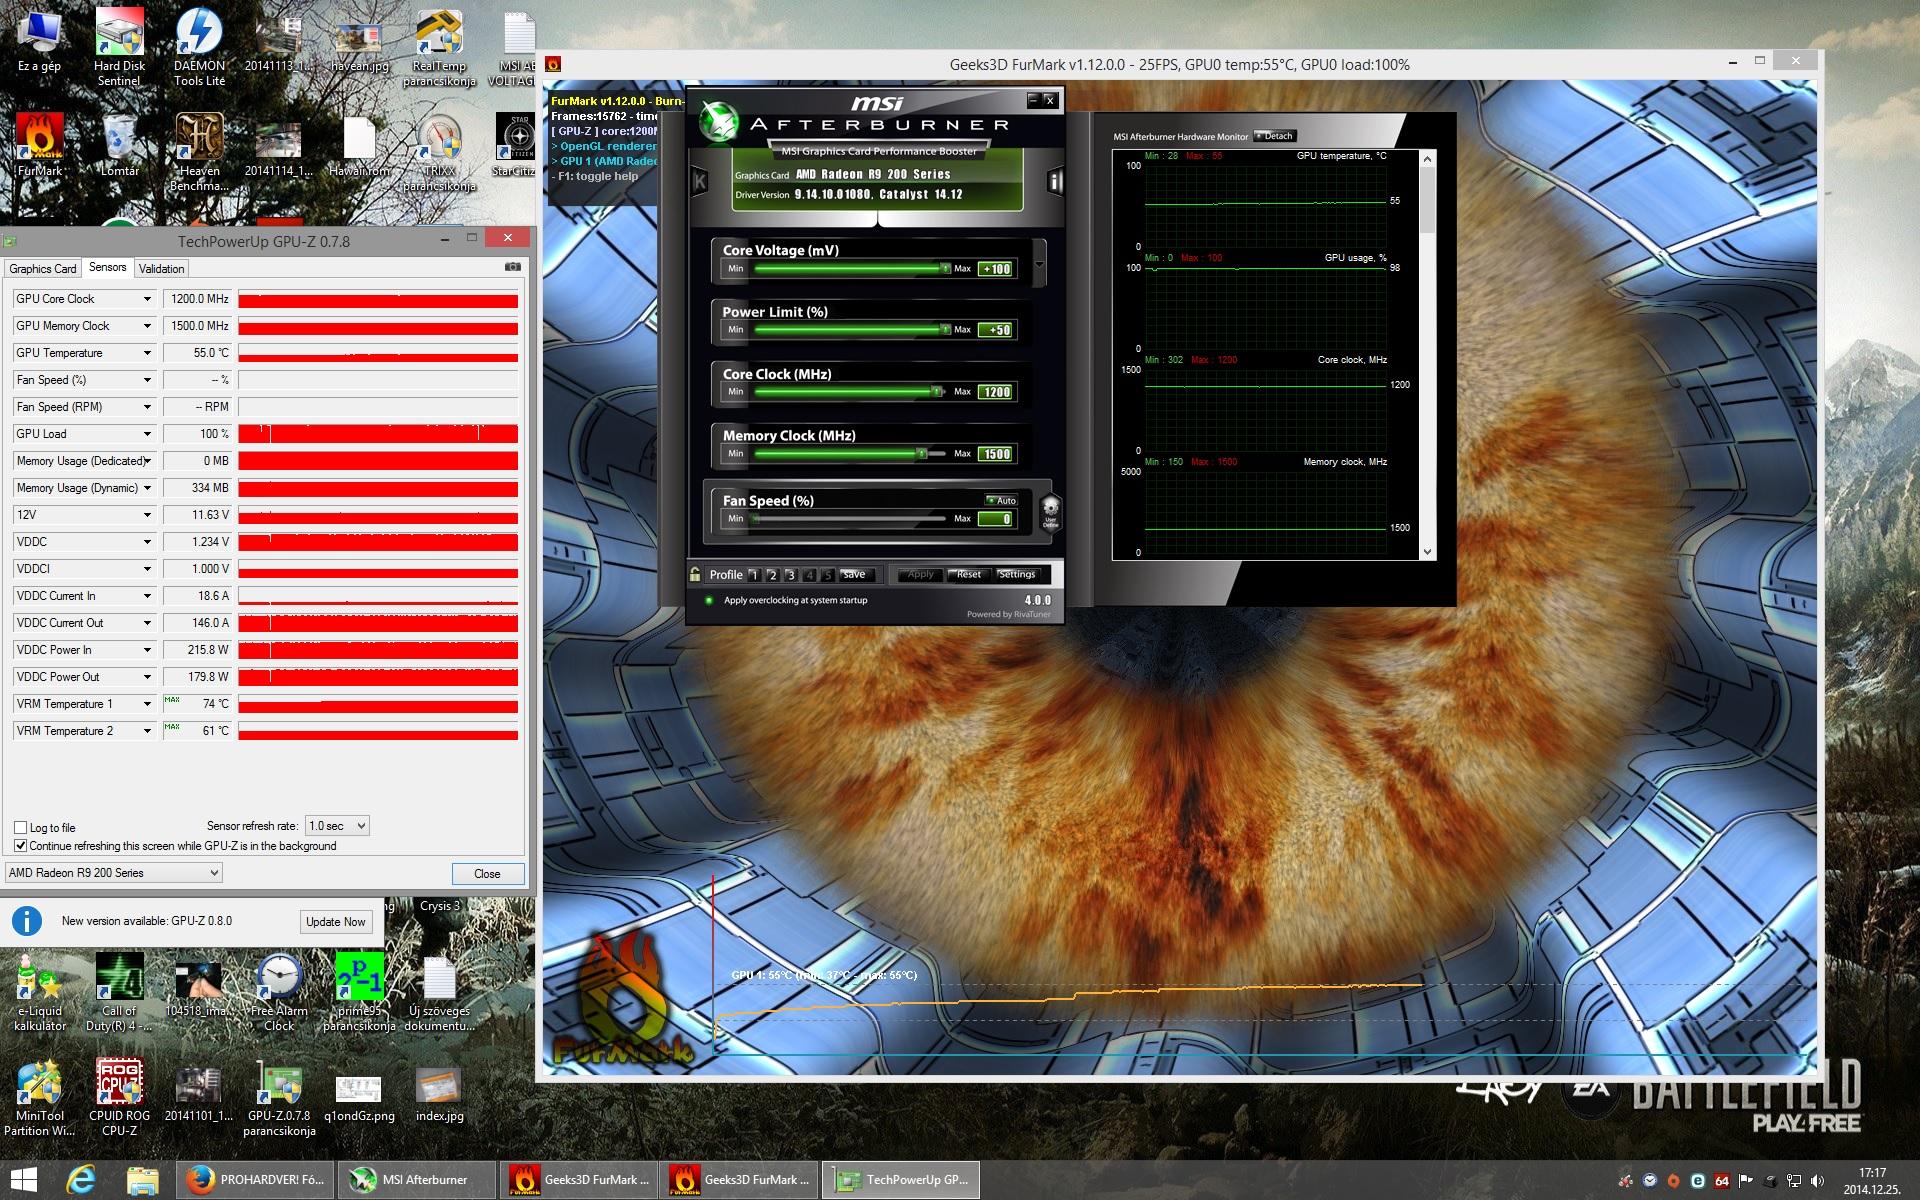
Task: Click the GPU-Z screenshot camera icon
Action: [513, 268]
